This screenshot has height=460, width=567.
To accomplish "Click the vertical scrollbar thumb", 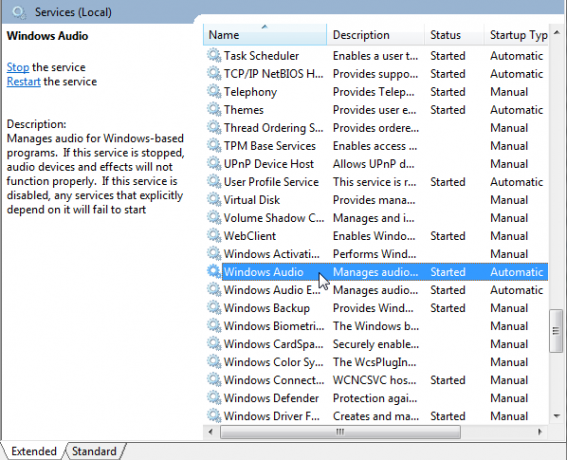I will (556, 331).
